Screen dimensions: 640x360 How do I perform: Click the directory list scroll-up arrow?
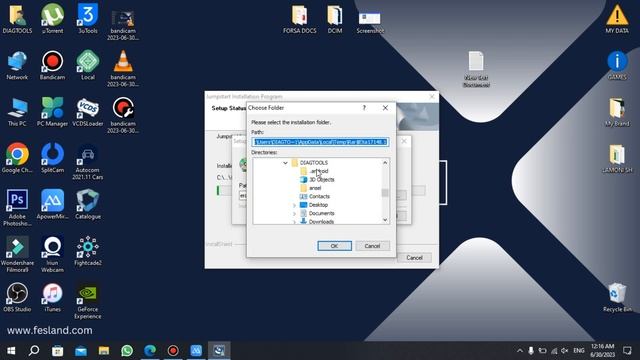[385, 162]
